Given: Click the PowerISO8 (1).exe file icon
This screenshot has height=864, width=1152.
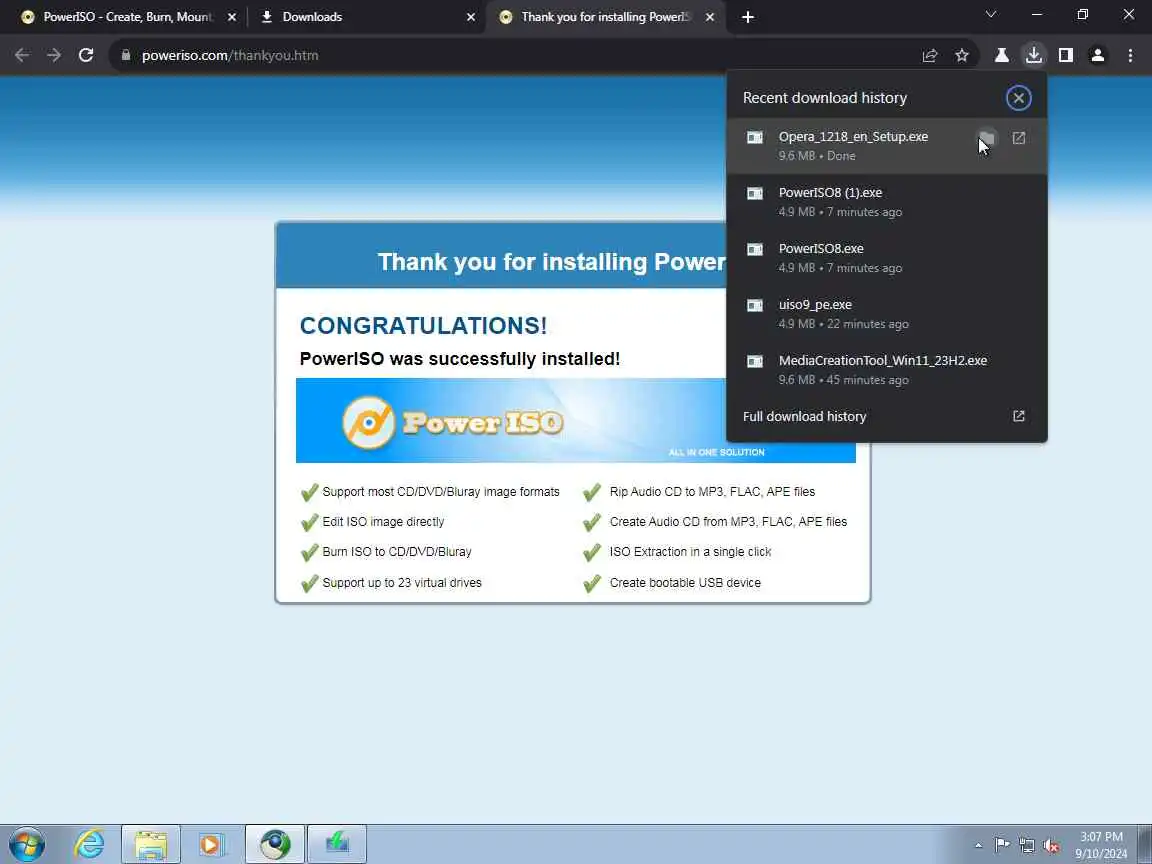Looking at the screenshot, I should coord(755,193).
